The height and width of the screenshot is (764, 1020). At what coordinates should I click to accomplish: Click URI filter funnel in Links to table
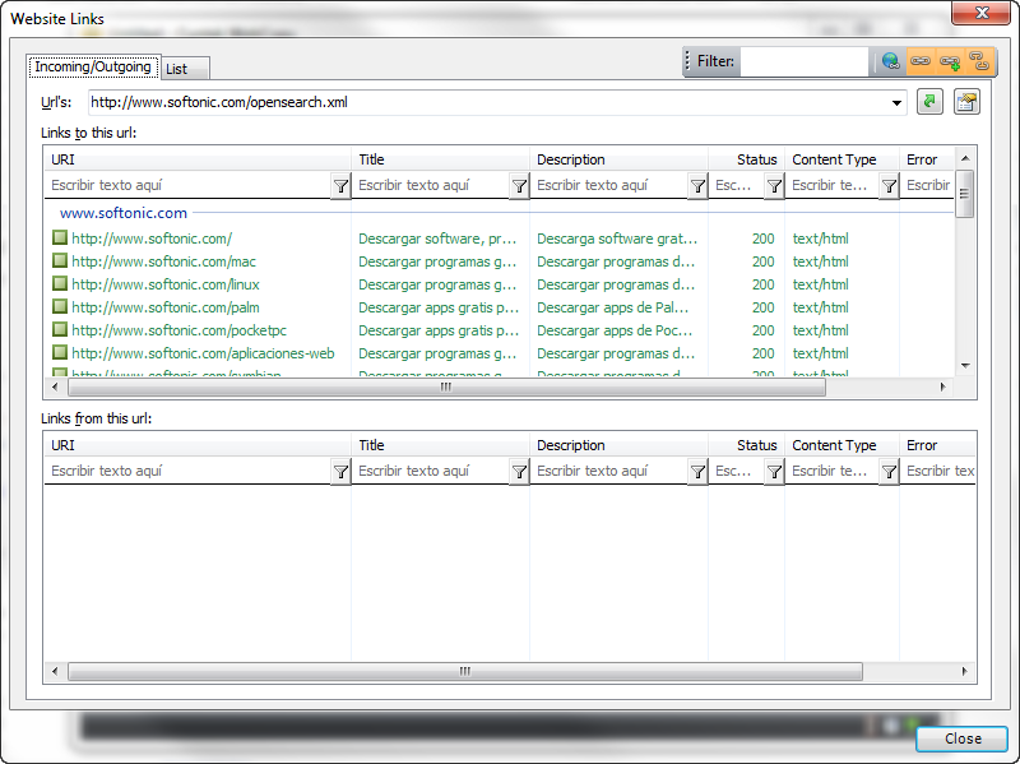[341, 186]
